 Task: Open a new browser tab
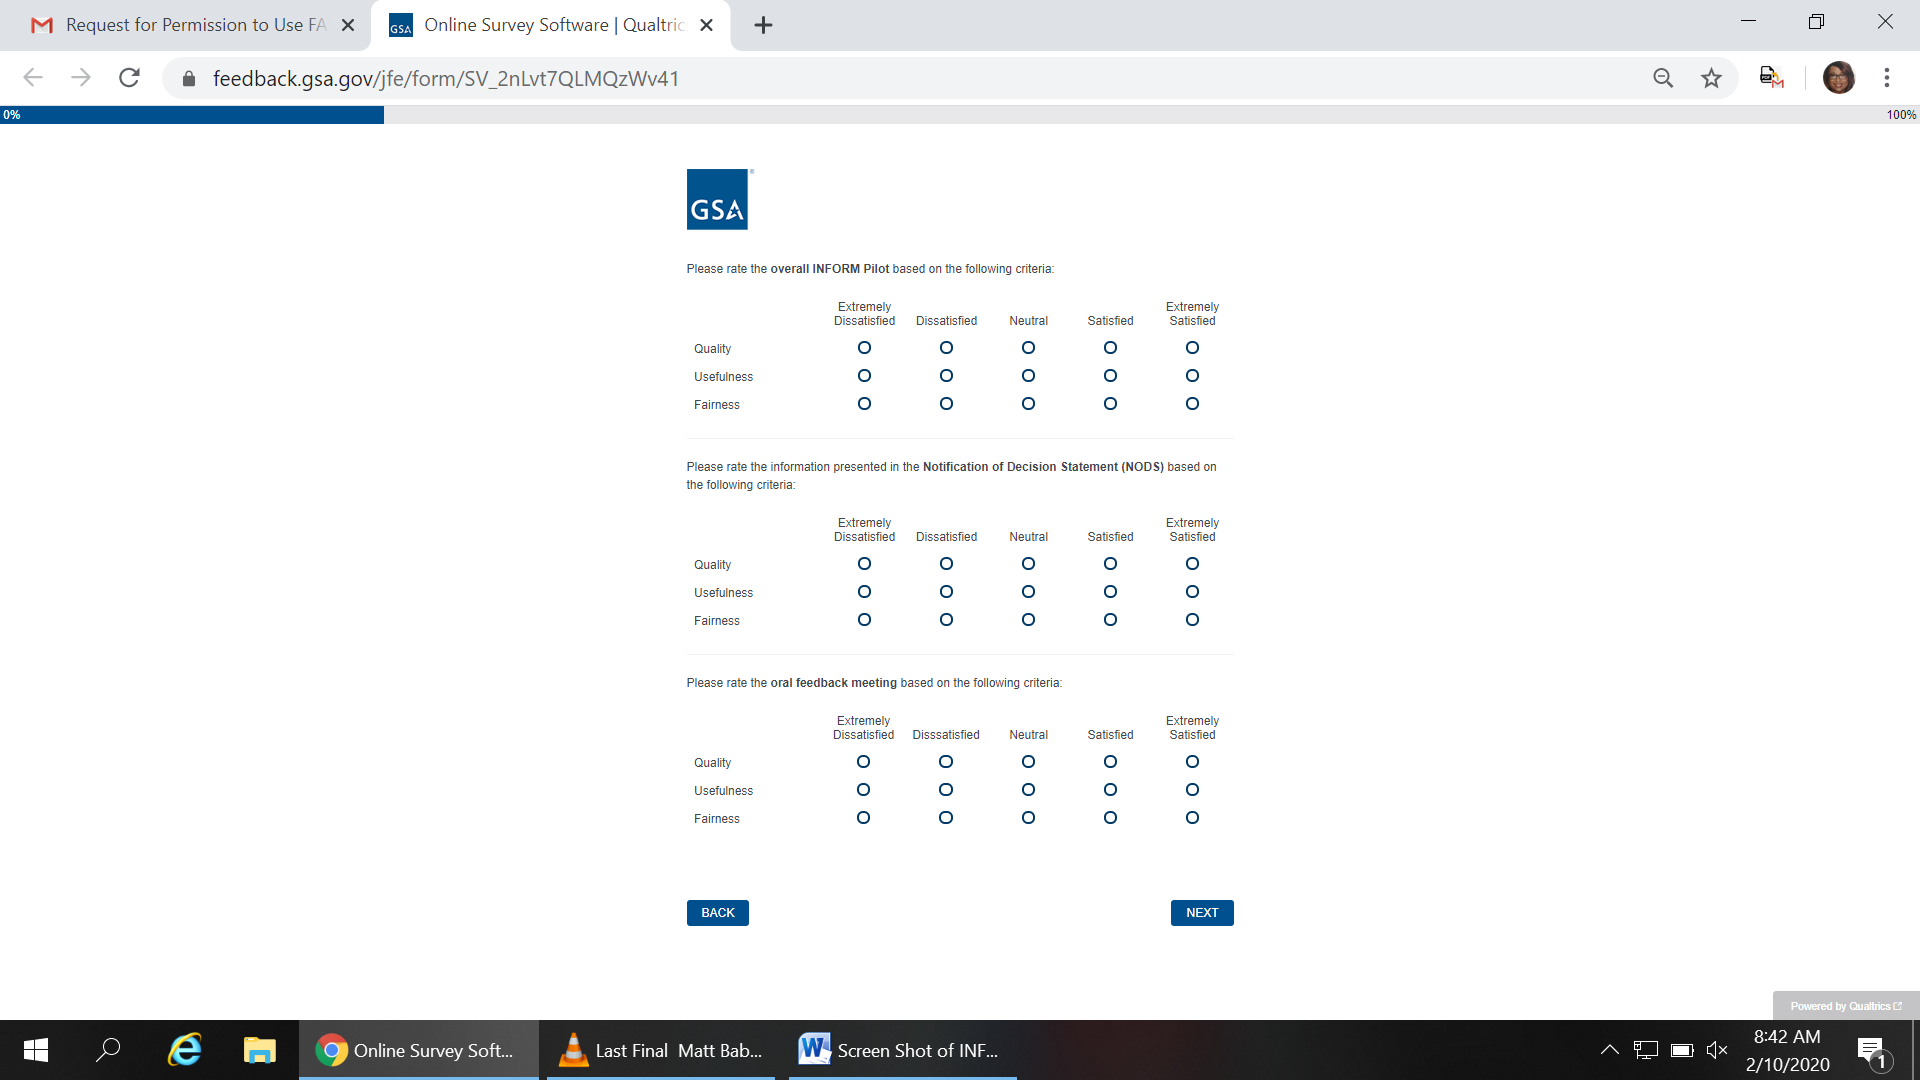click(763, 25)
